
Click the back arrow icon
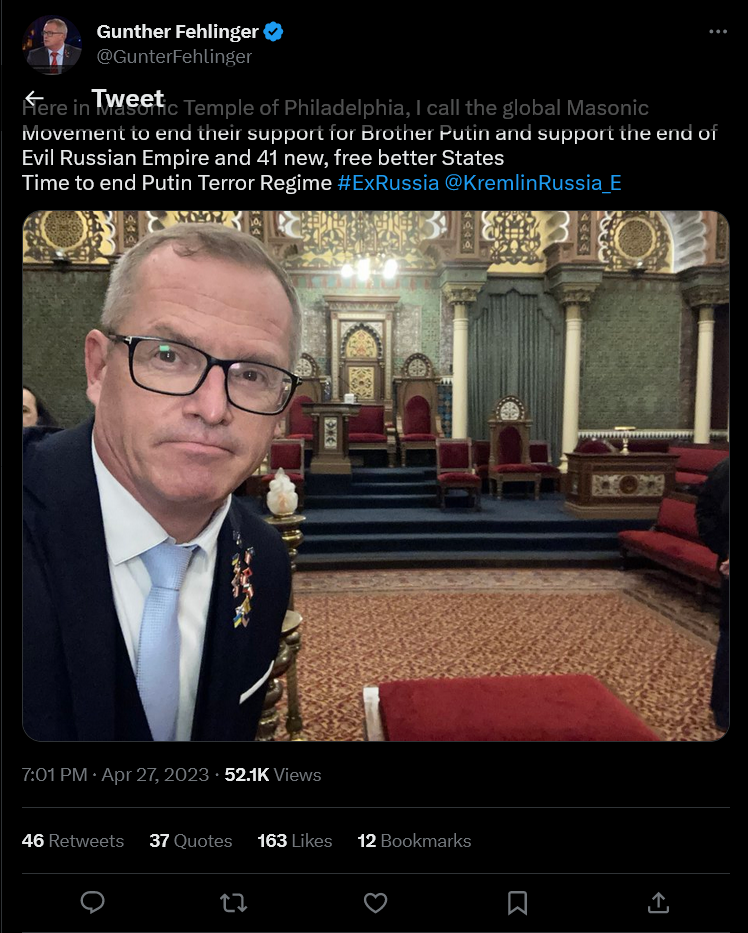(x=35, y=98)
